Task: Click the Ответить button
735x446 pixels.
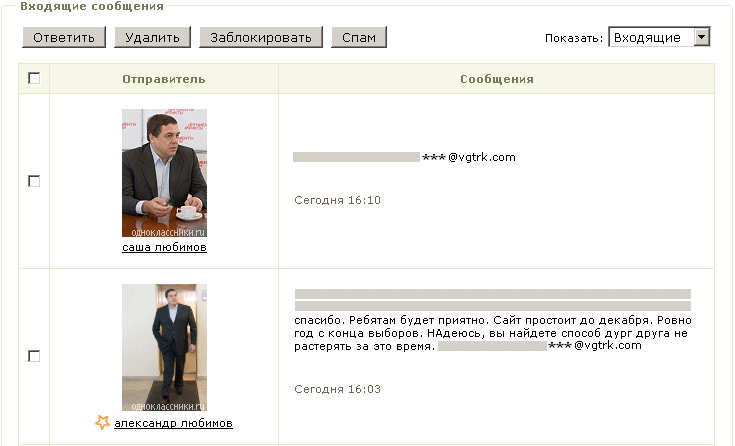Action: 64,38
